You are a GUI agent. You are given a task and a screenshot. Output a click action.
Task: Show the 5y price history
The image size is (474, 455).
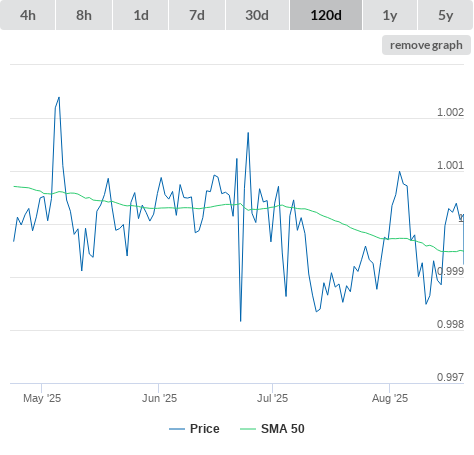click(x=445, y=15)
